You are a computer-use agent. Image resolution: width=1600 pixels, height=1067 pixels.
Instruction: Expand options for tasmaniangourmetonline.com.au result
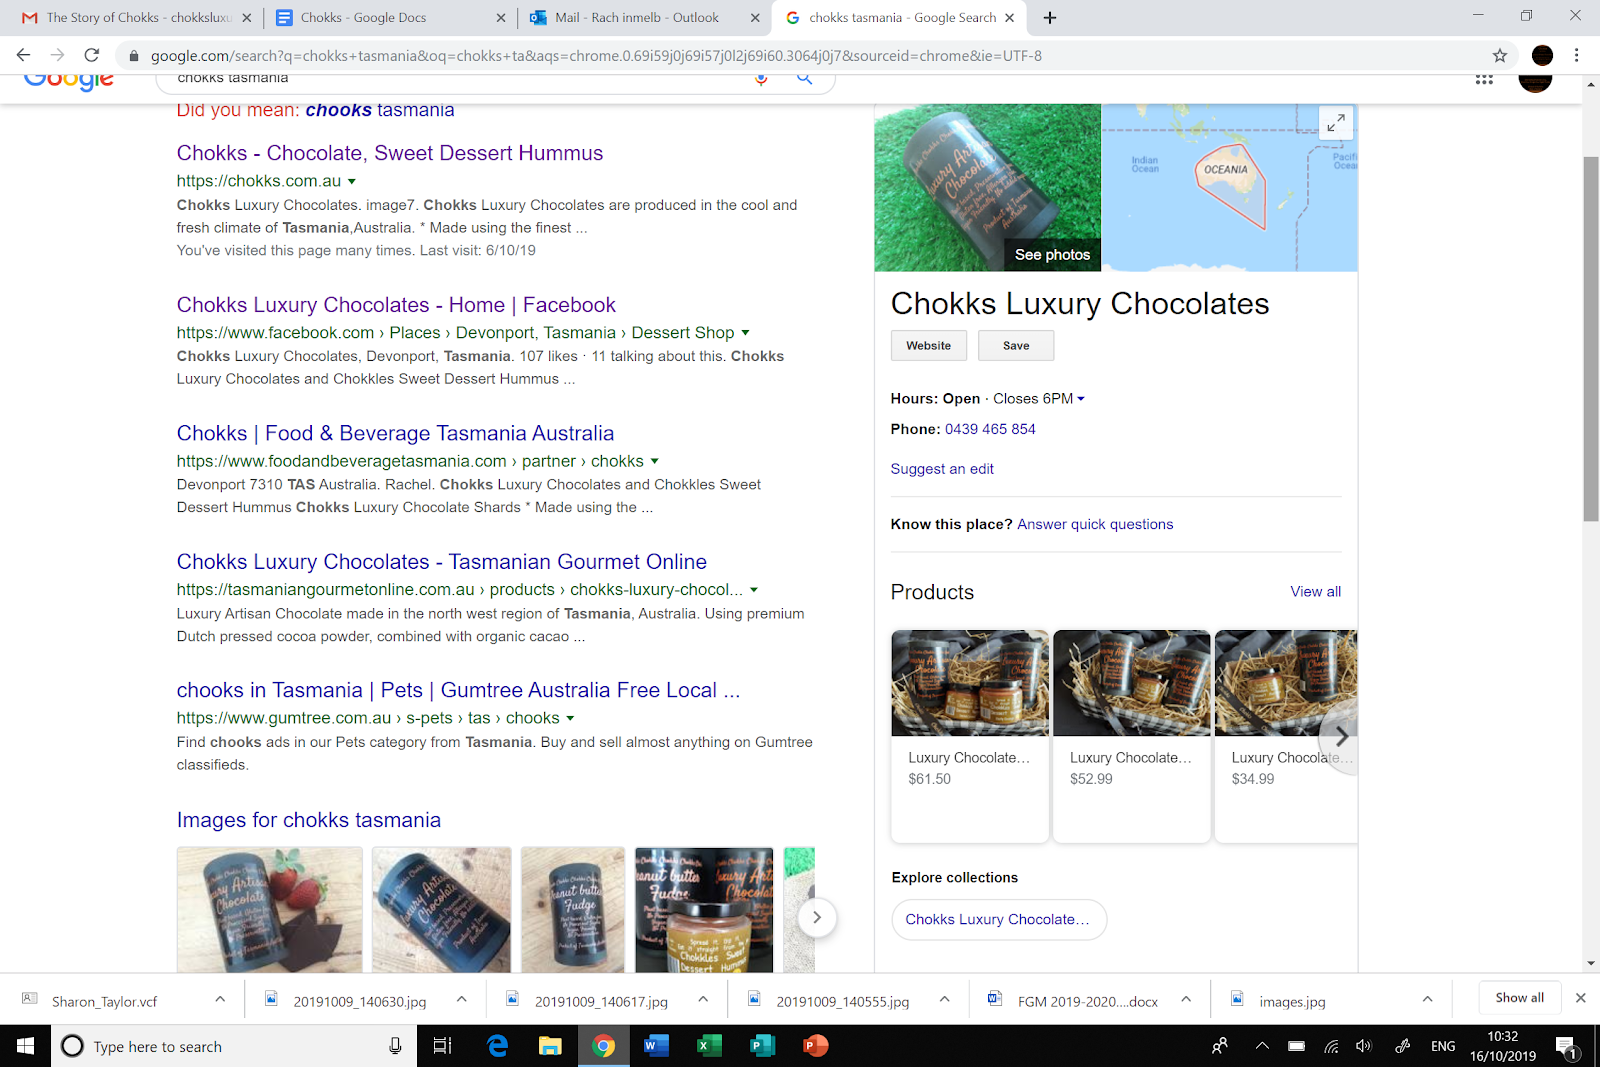[x=754, y=590]
